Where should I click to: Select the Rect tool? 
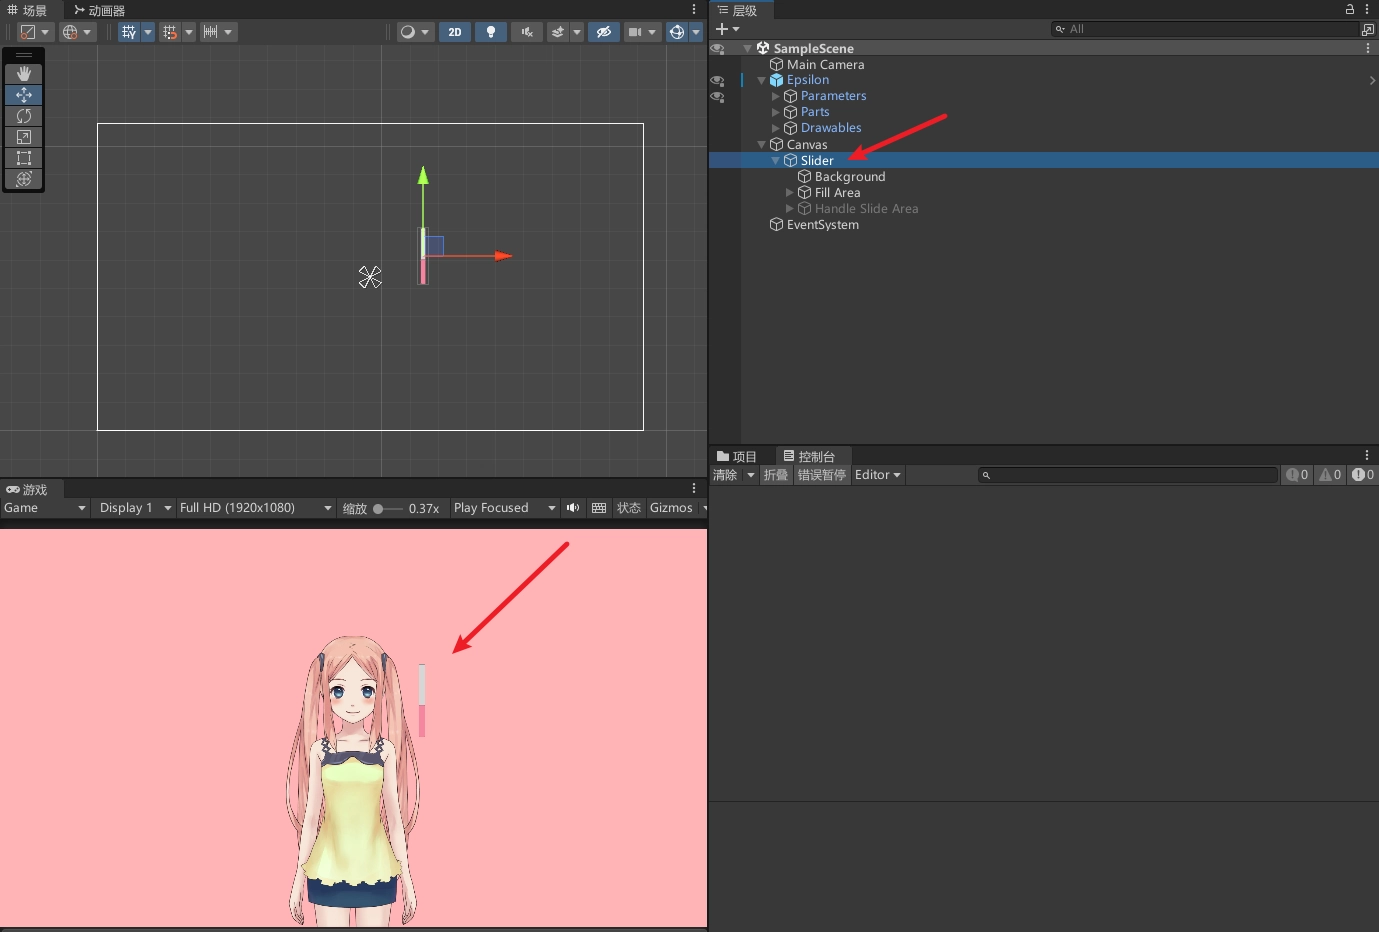coord(24,158)
